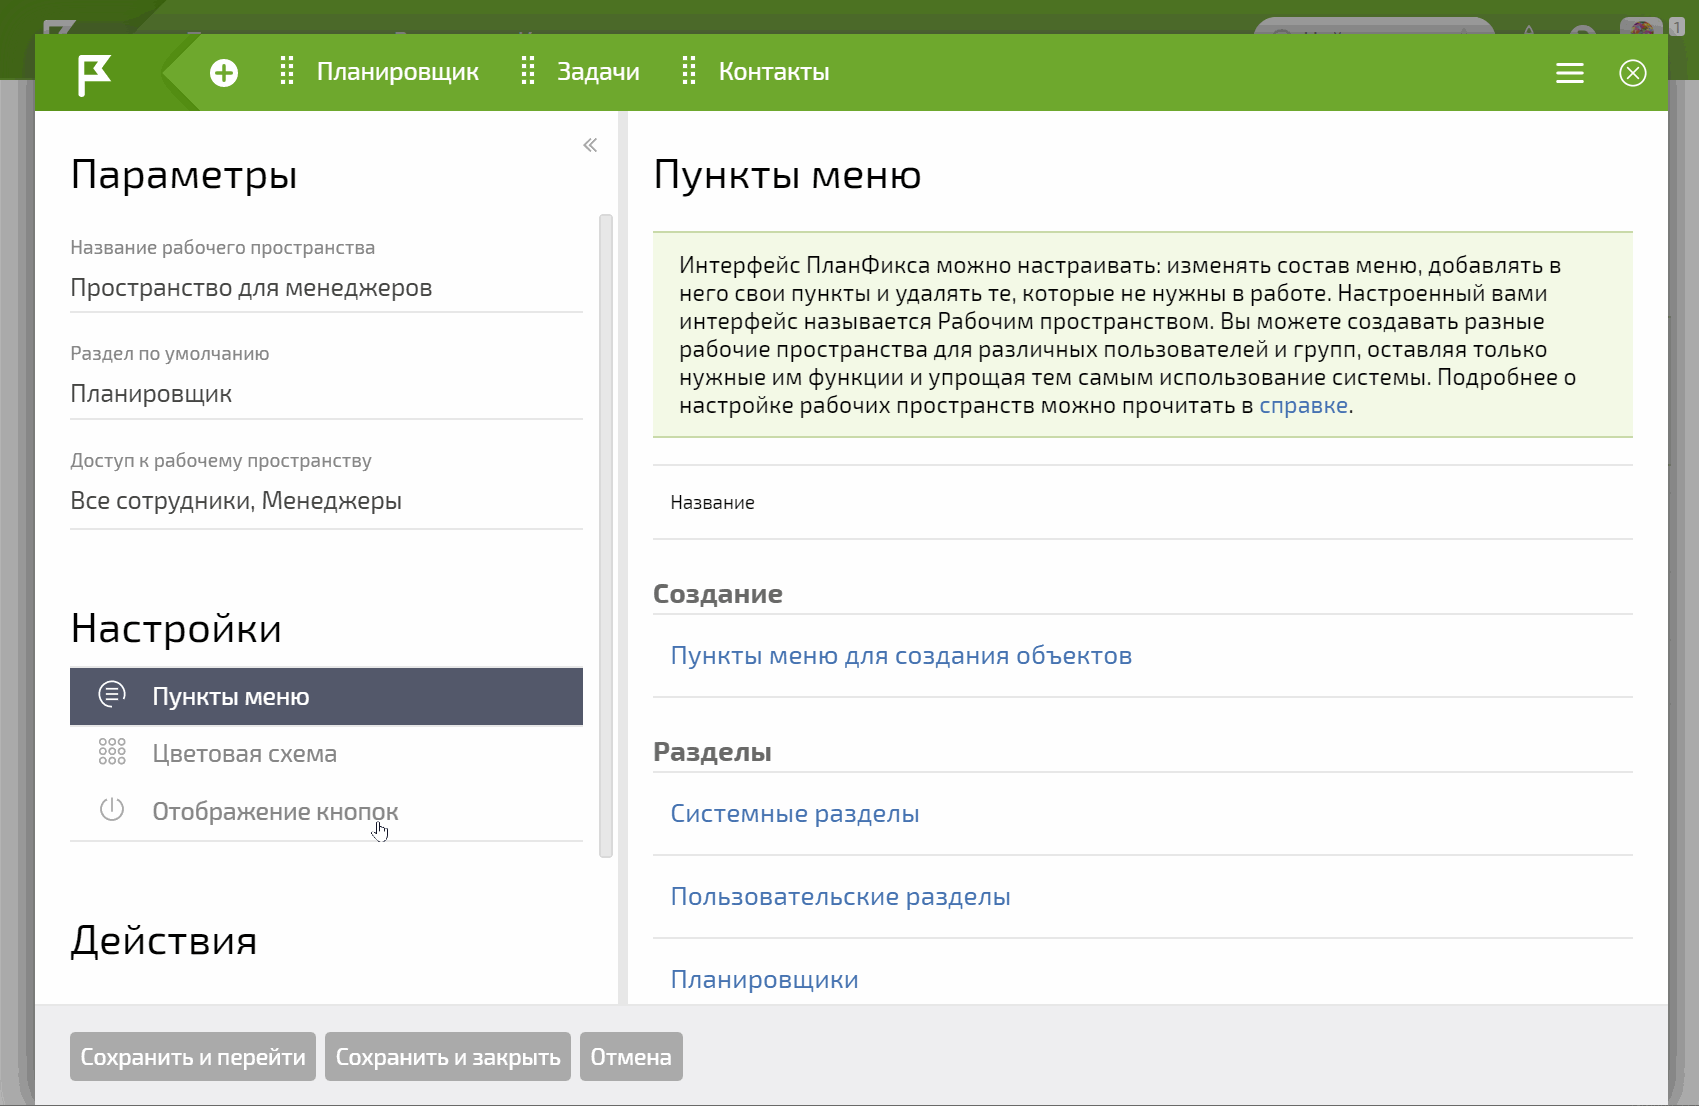Click drag handle dots before Контакты
This screenshot has width=1699, height=1106.
pos(689,71)
